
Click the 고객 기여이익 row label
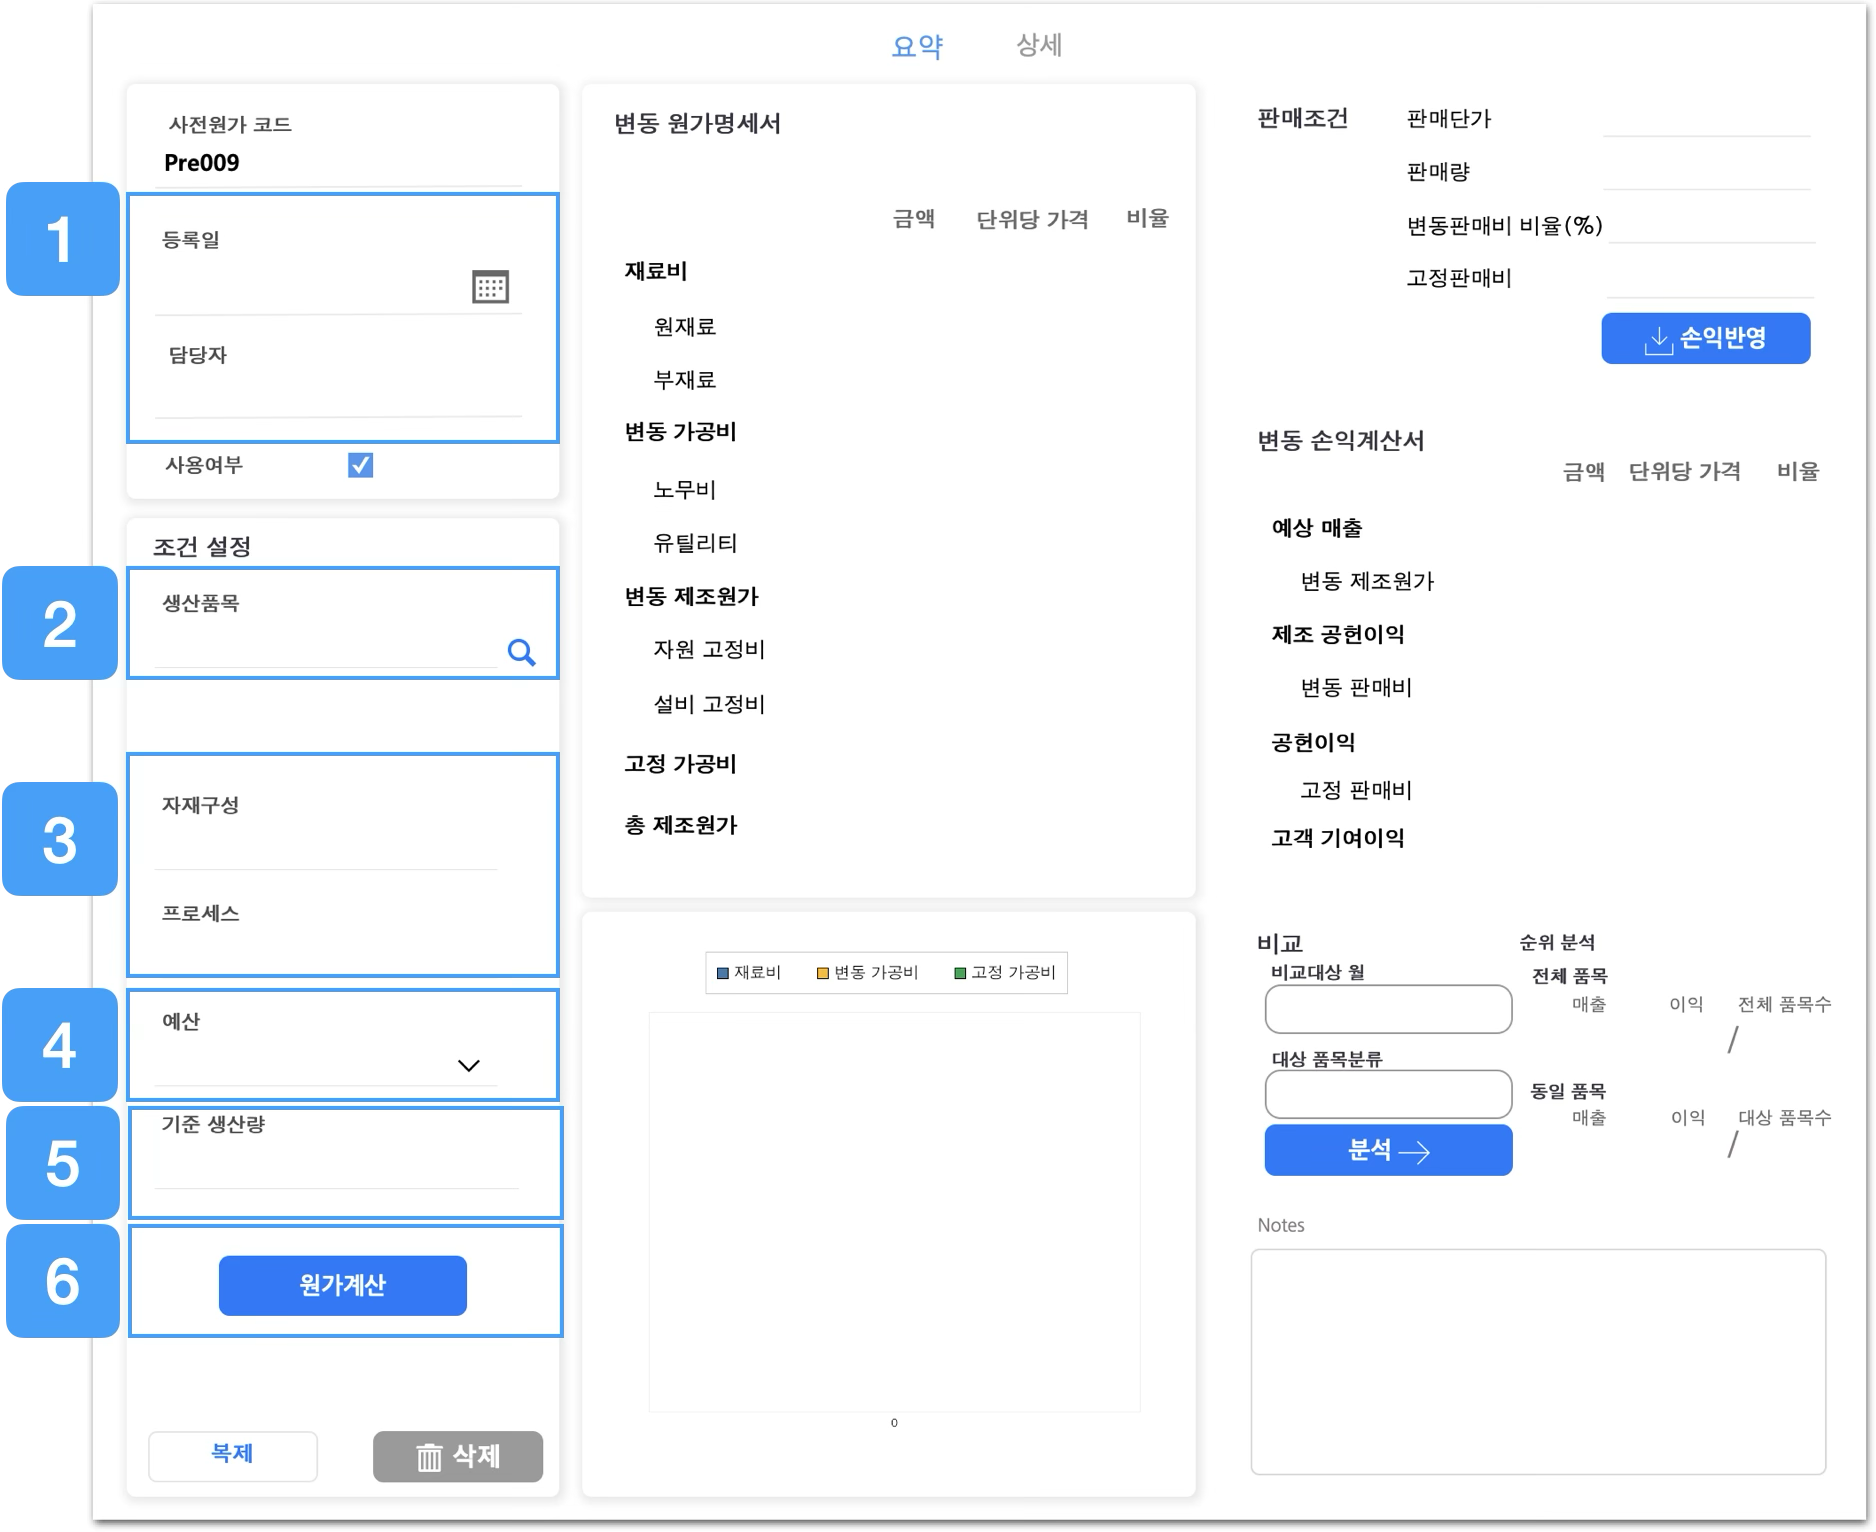click(x=1338, y=838)
